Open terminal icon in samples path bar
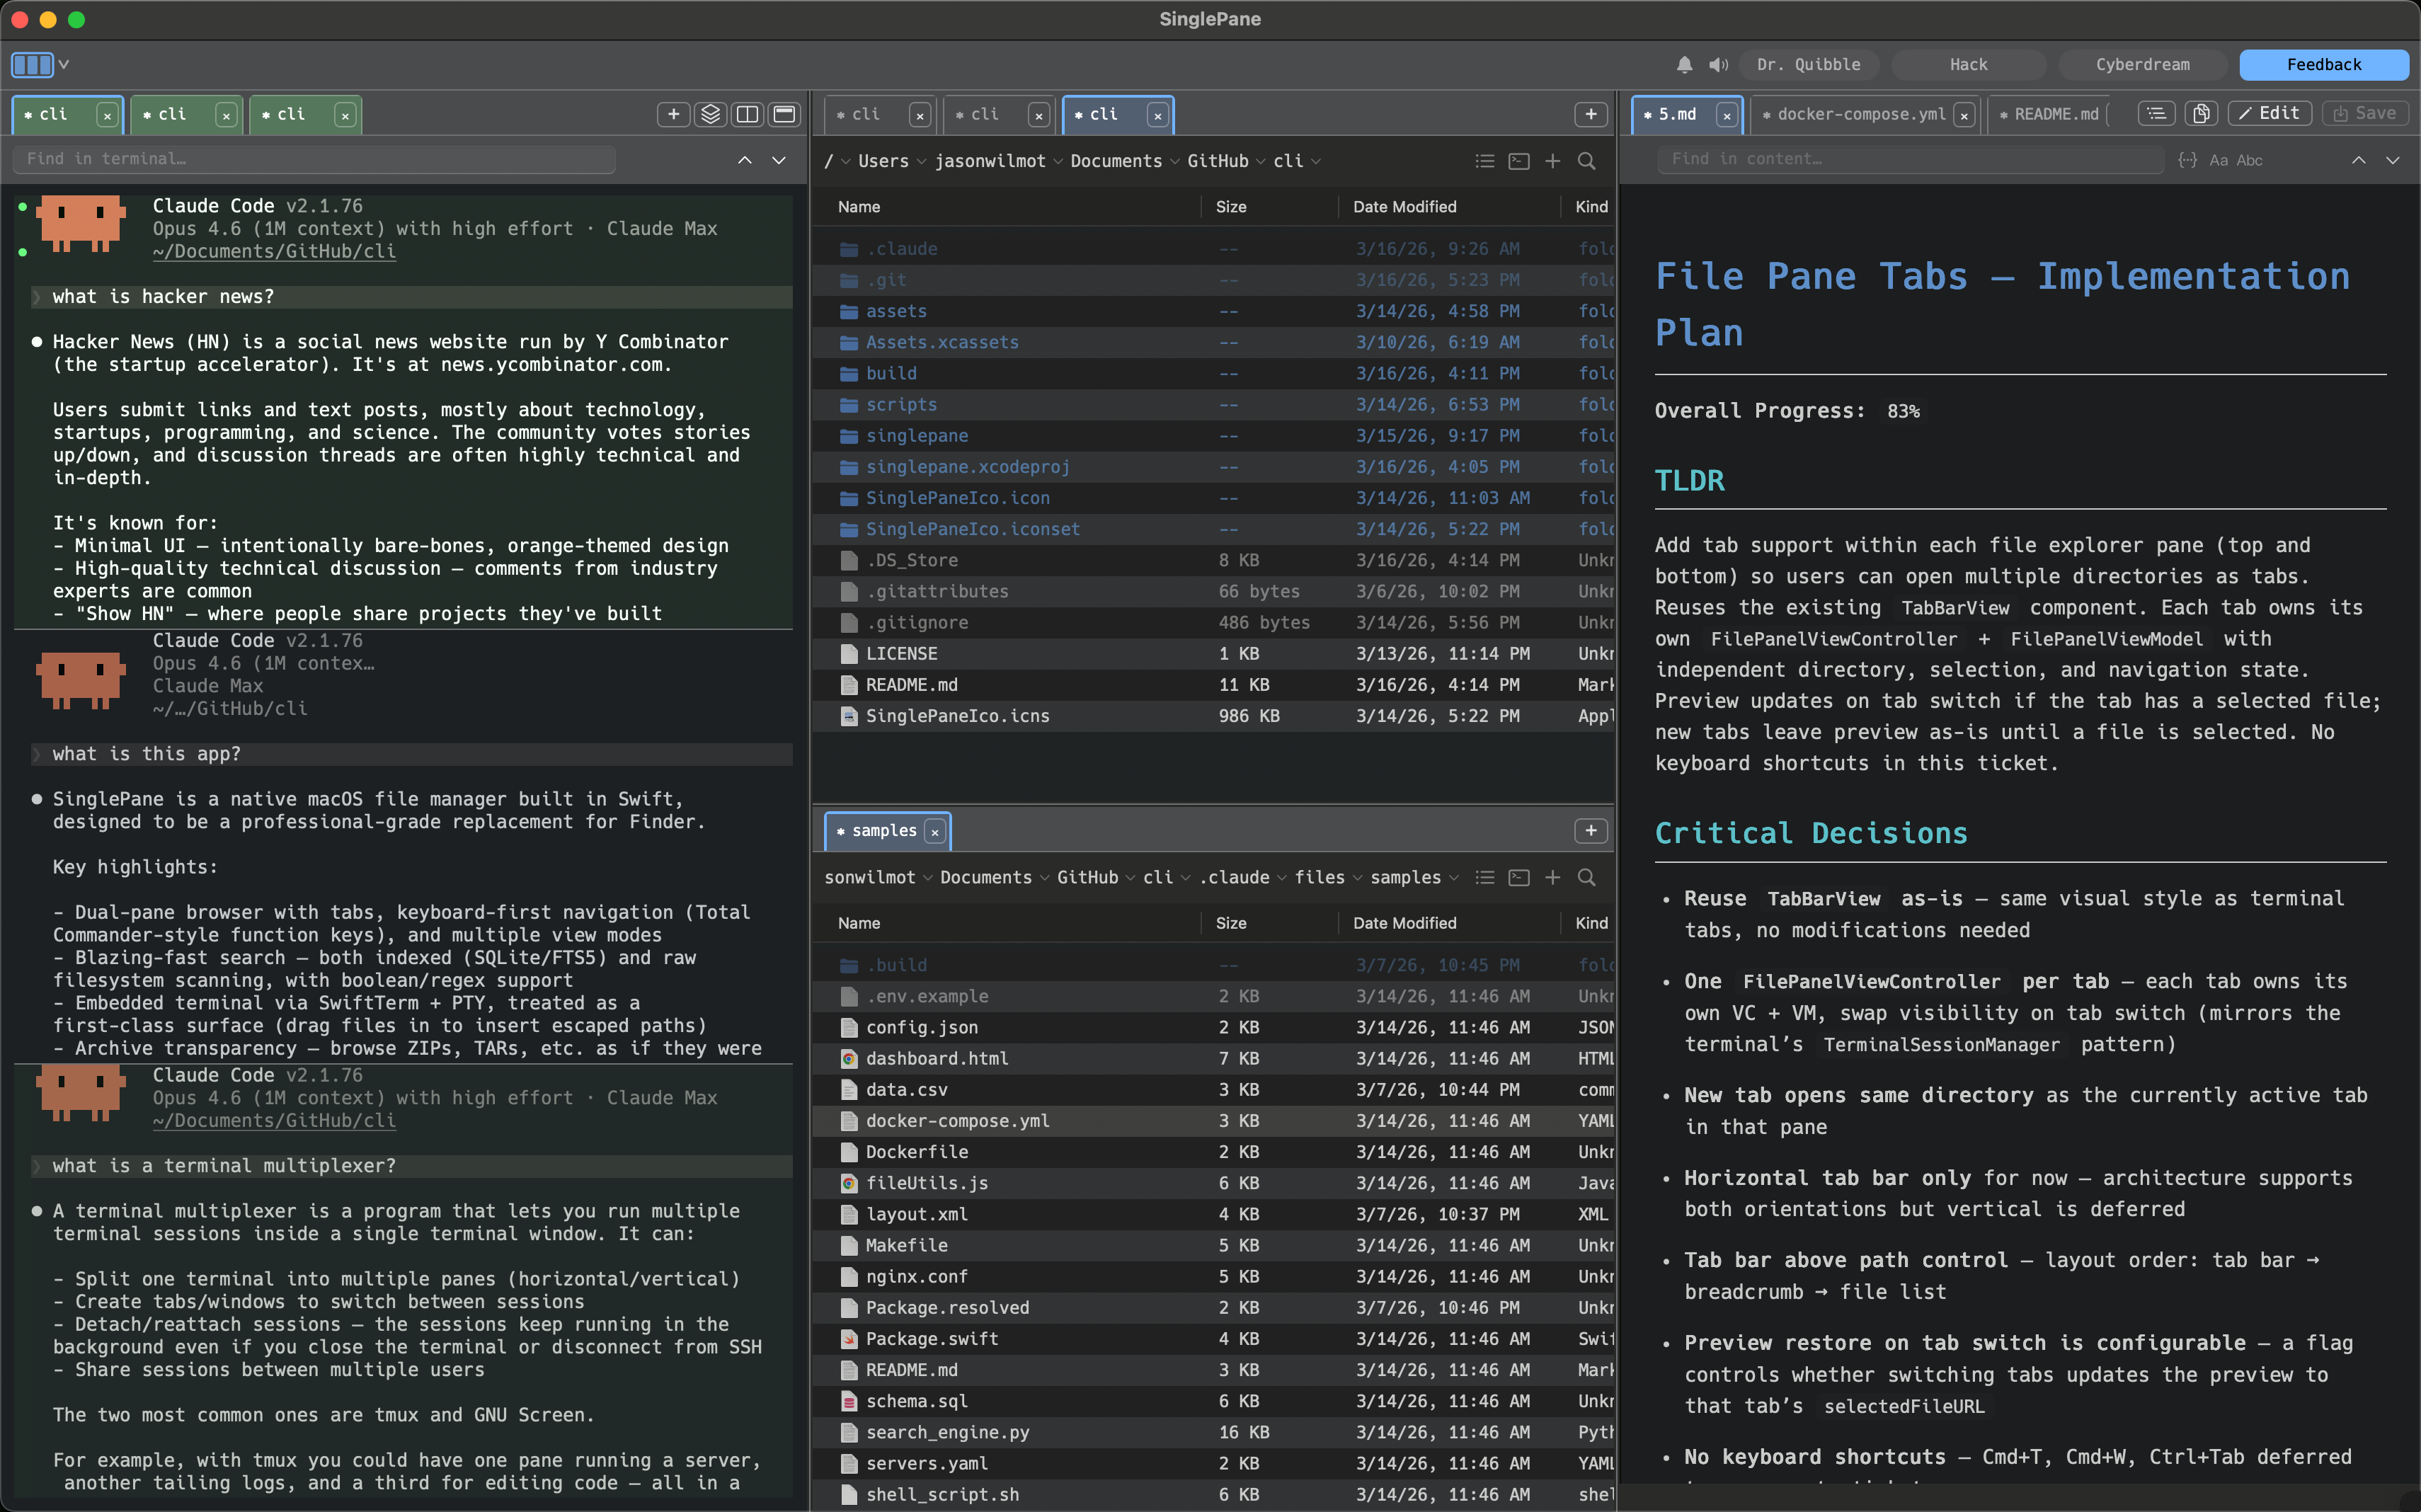This screenshot has height=1512, width=2421. click(x=1518, y=877)
